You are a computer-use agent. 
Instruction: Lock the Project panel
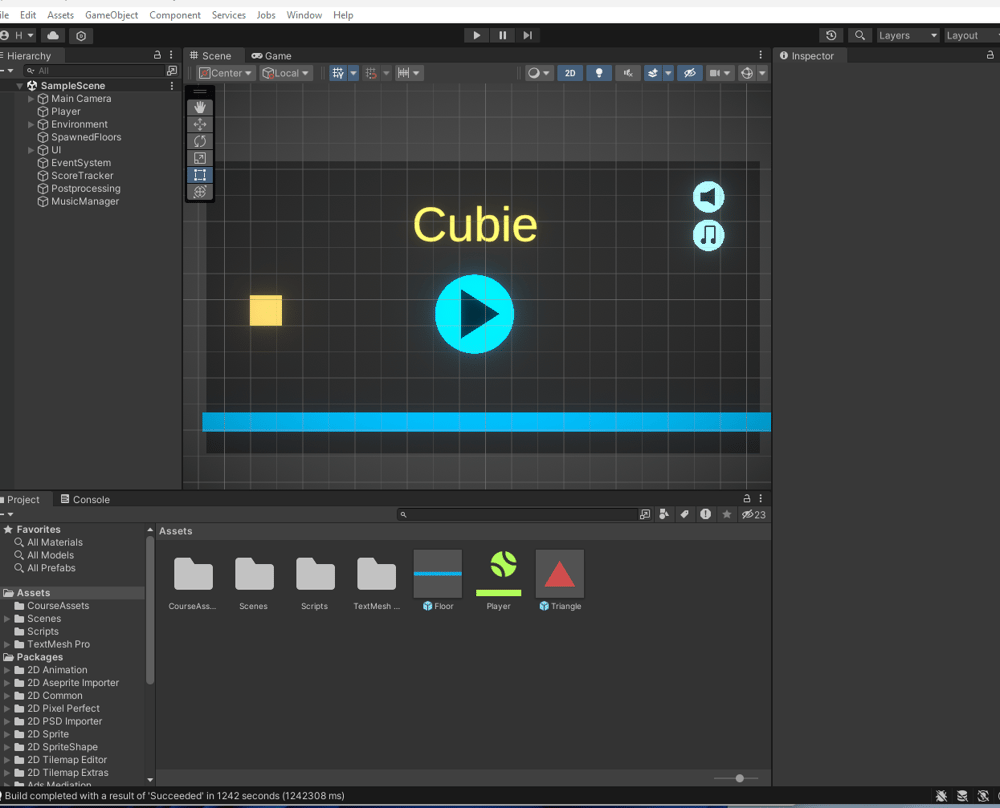pos(746,499)
